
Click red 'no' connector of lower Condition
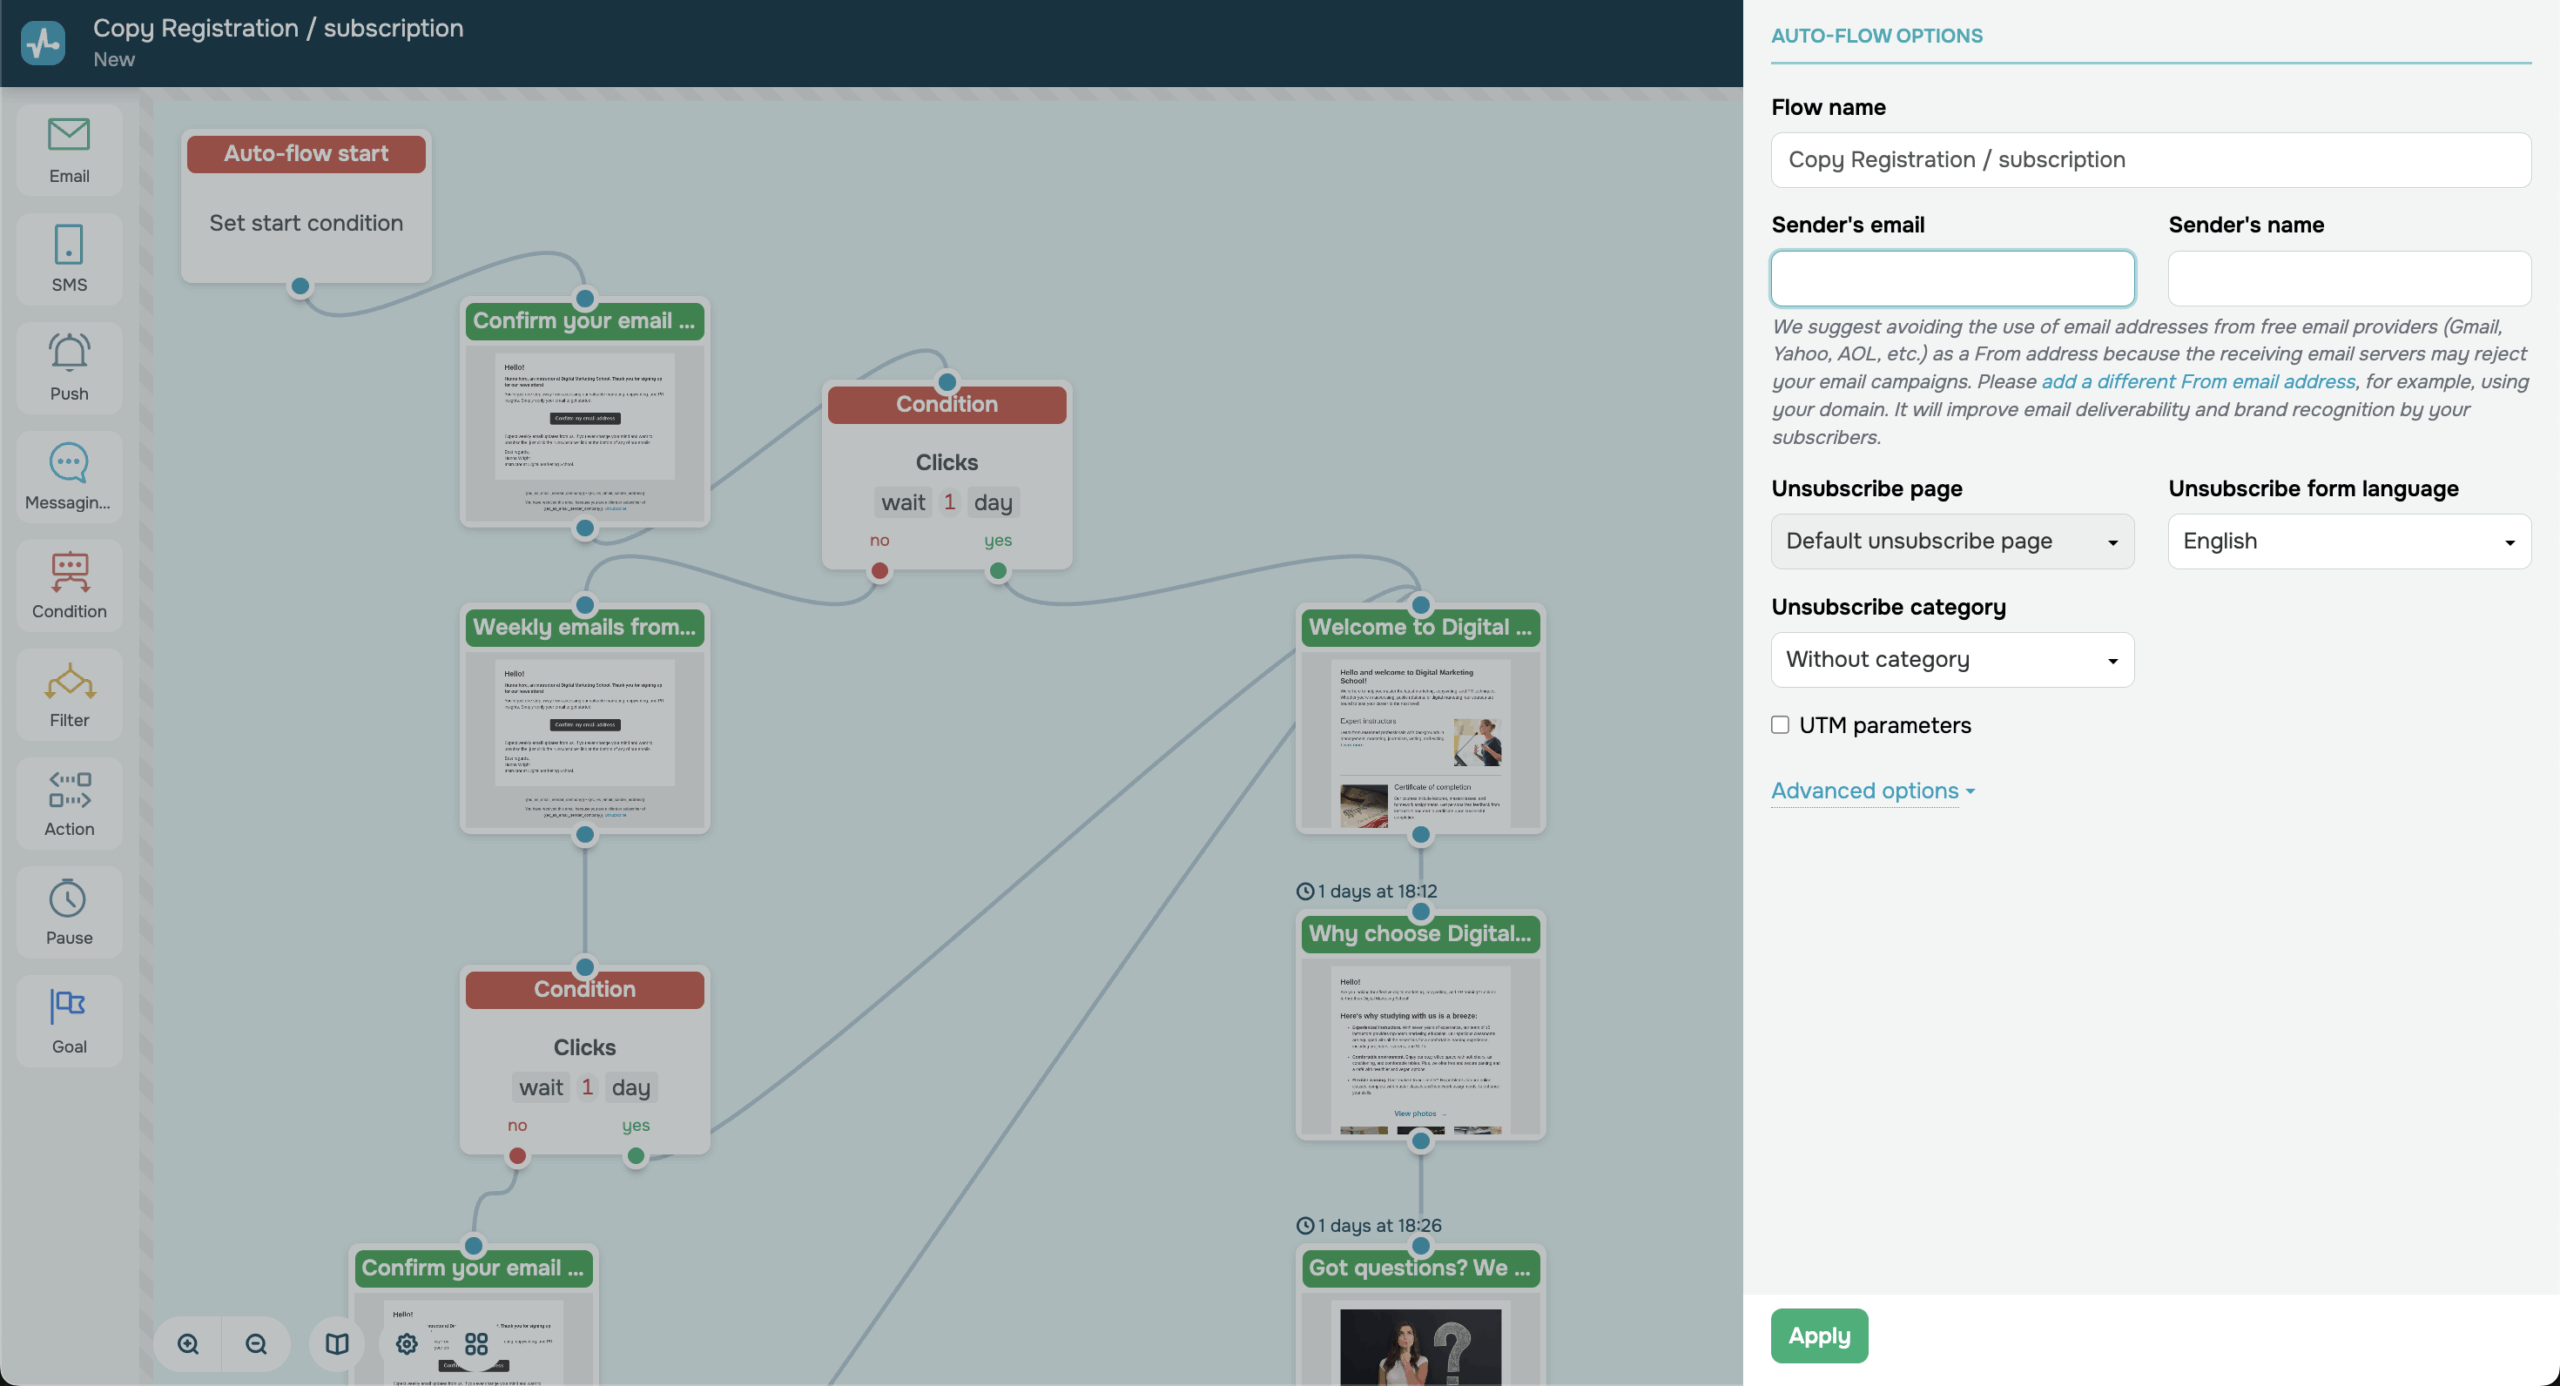[517, 1156]
